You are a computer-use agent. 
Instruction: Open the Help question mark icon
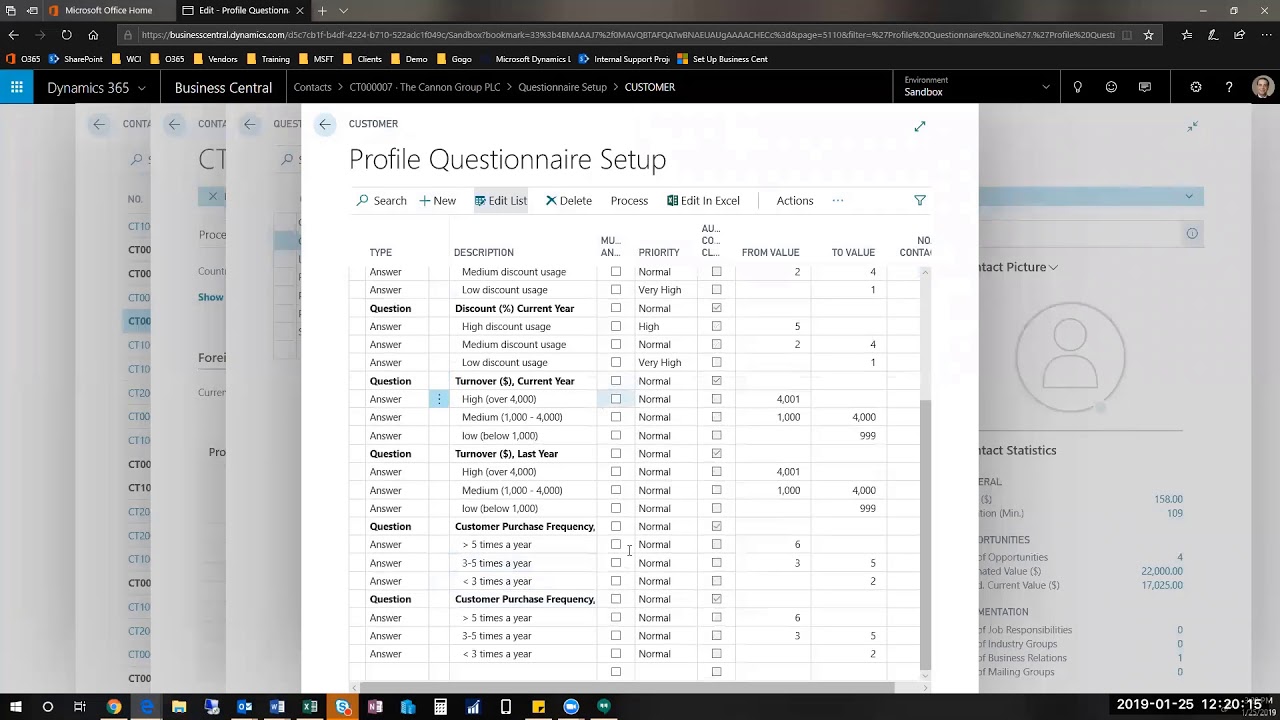(x=1229, y=87)
